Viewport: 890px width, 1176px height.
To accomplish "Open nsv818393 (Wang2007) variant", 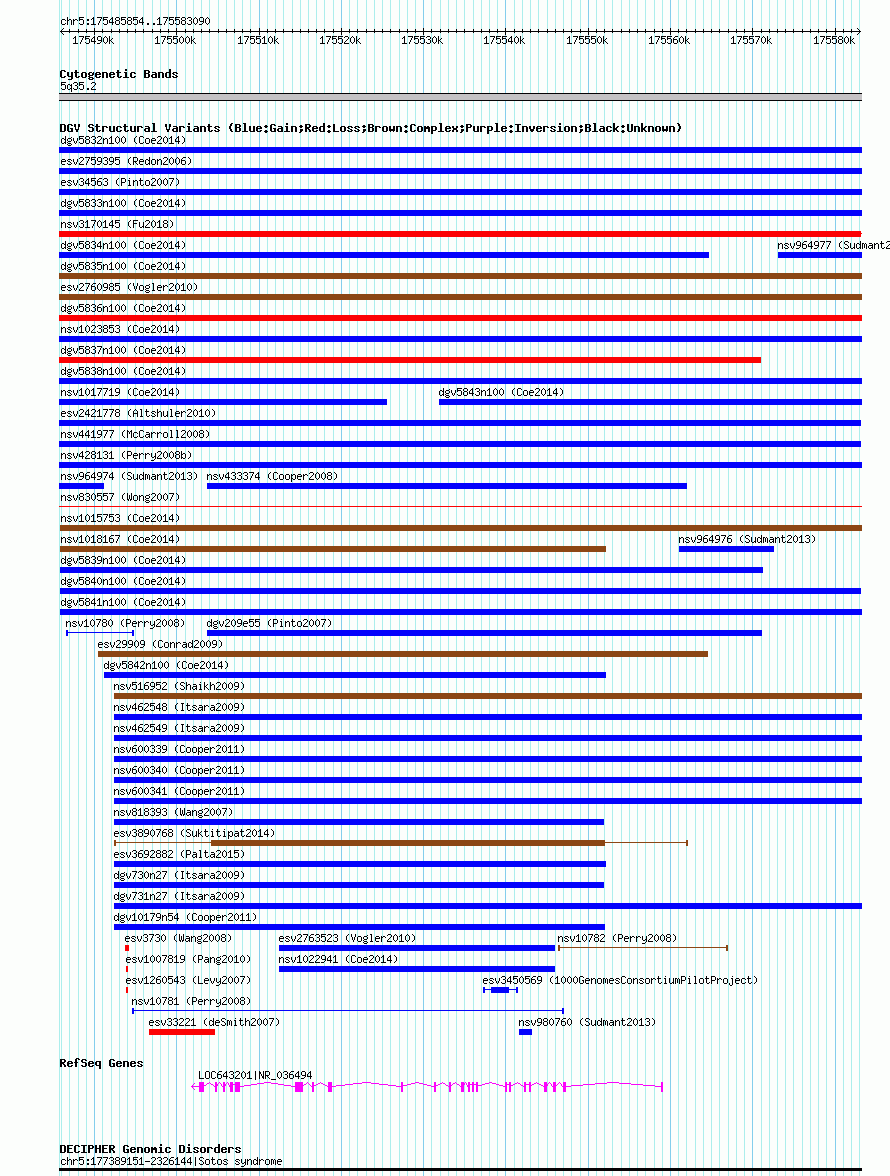I will (358, 822).
